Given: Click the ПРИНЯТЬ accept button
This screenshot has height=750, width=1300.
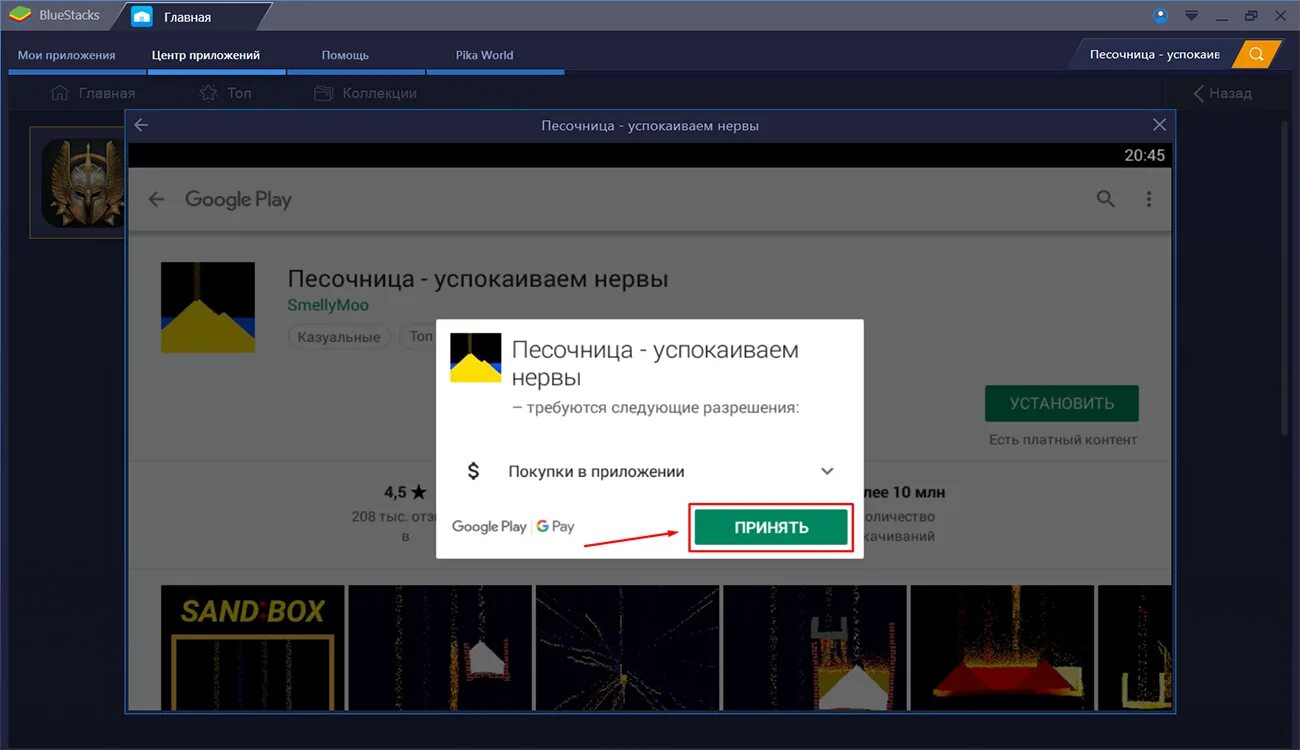Looking at the screenshot, I should coord(771,527).
